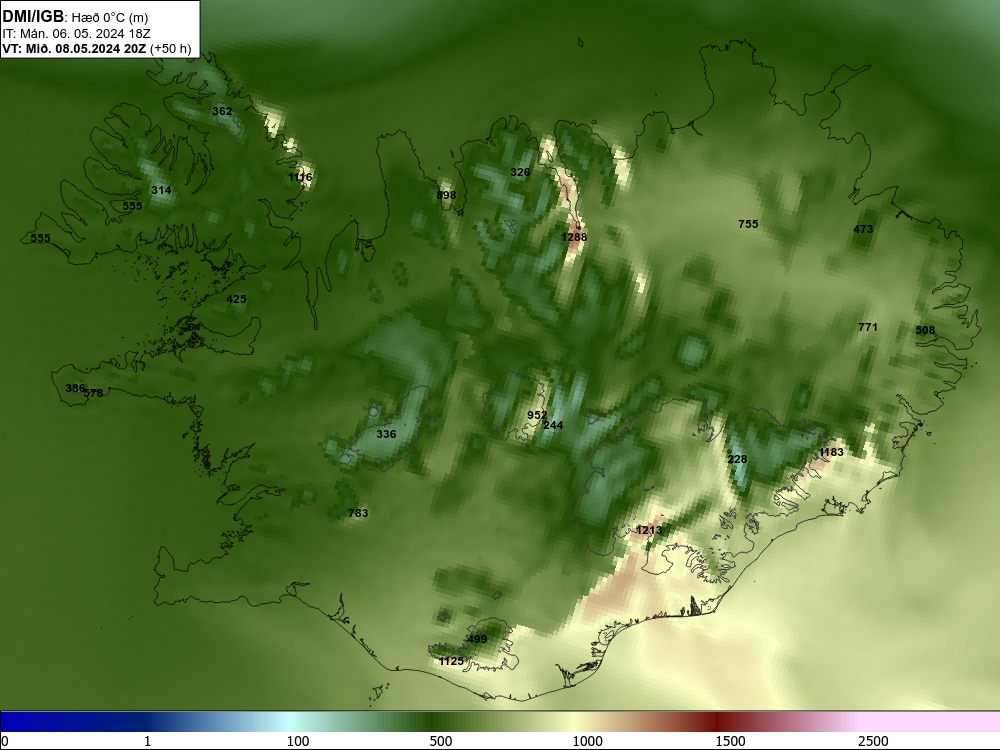Click the 508 height value

925,330
